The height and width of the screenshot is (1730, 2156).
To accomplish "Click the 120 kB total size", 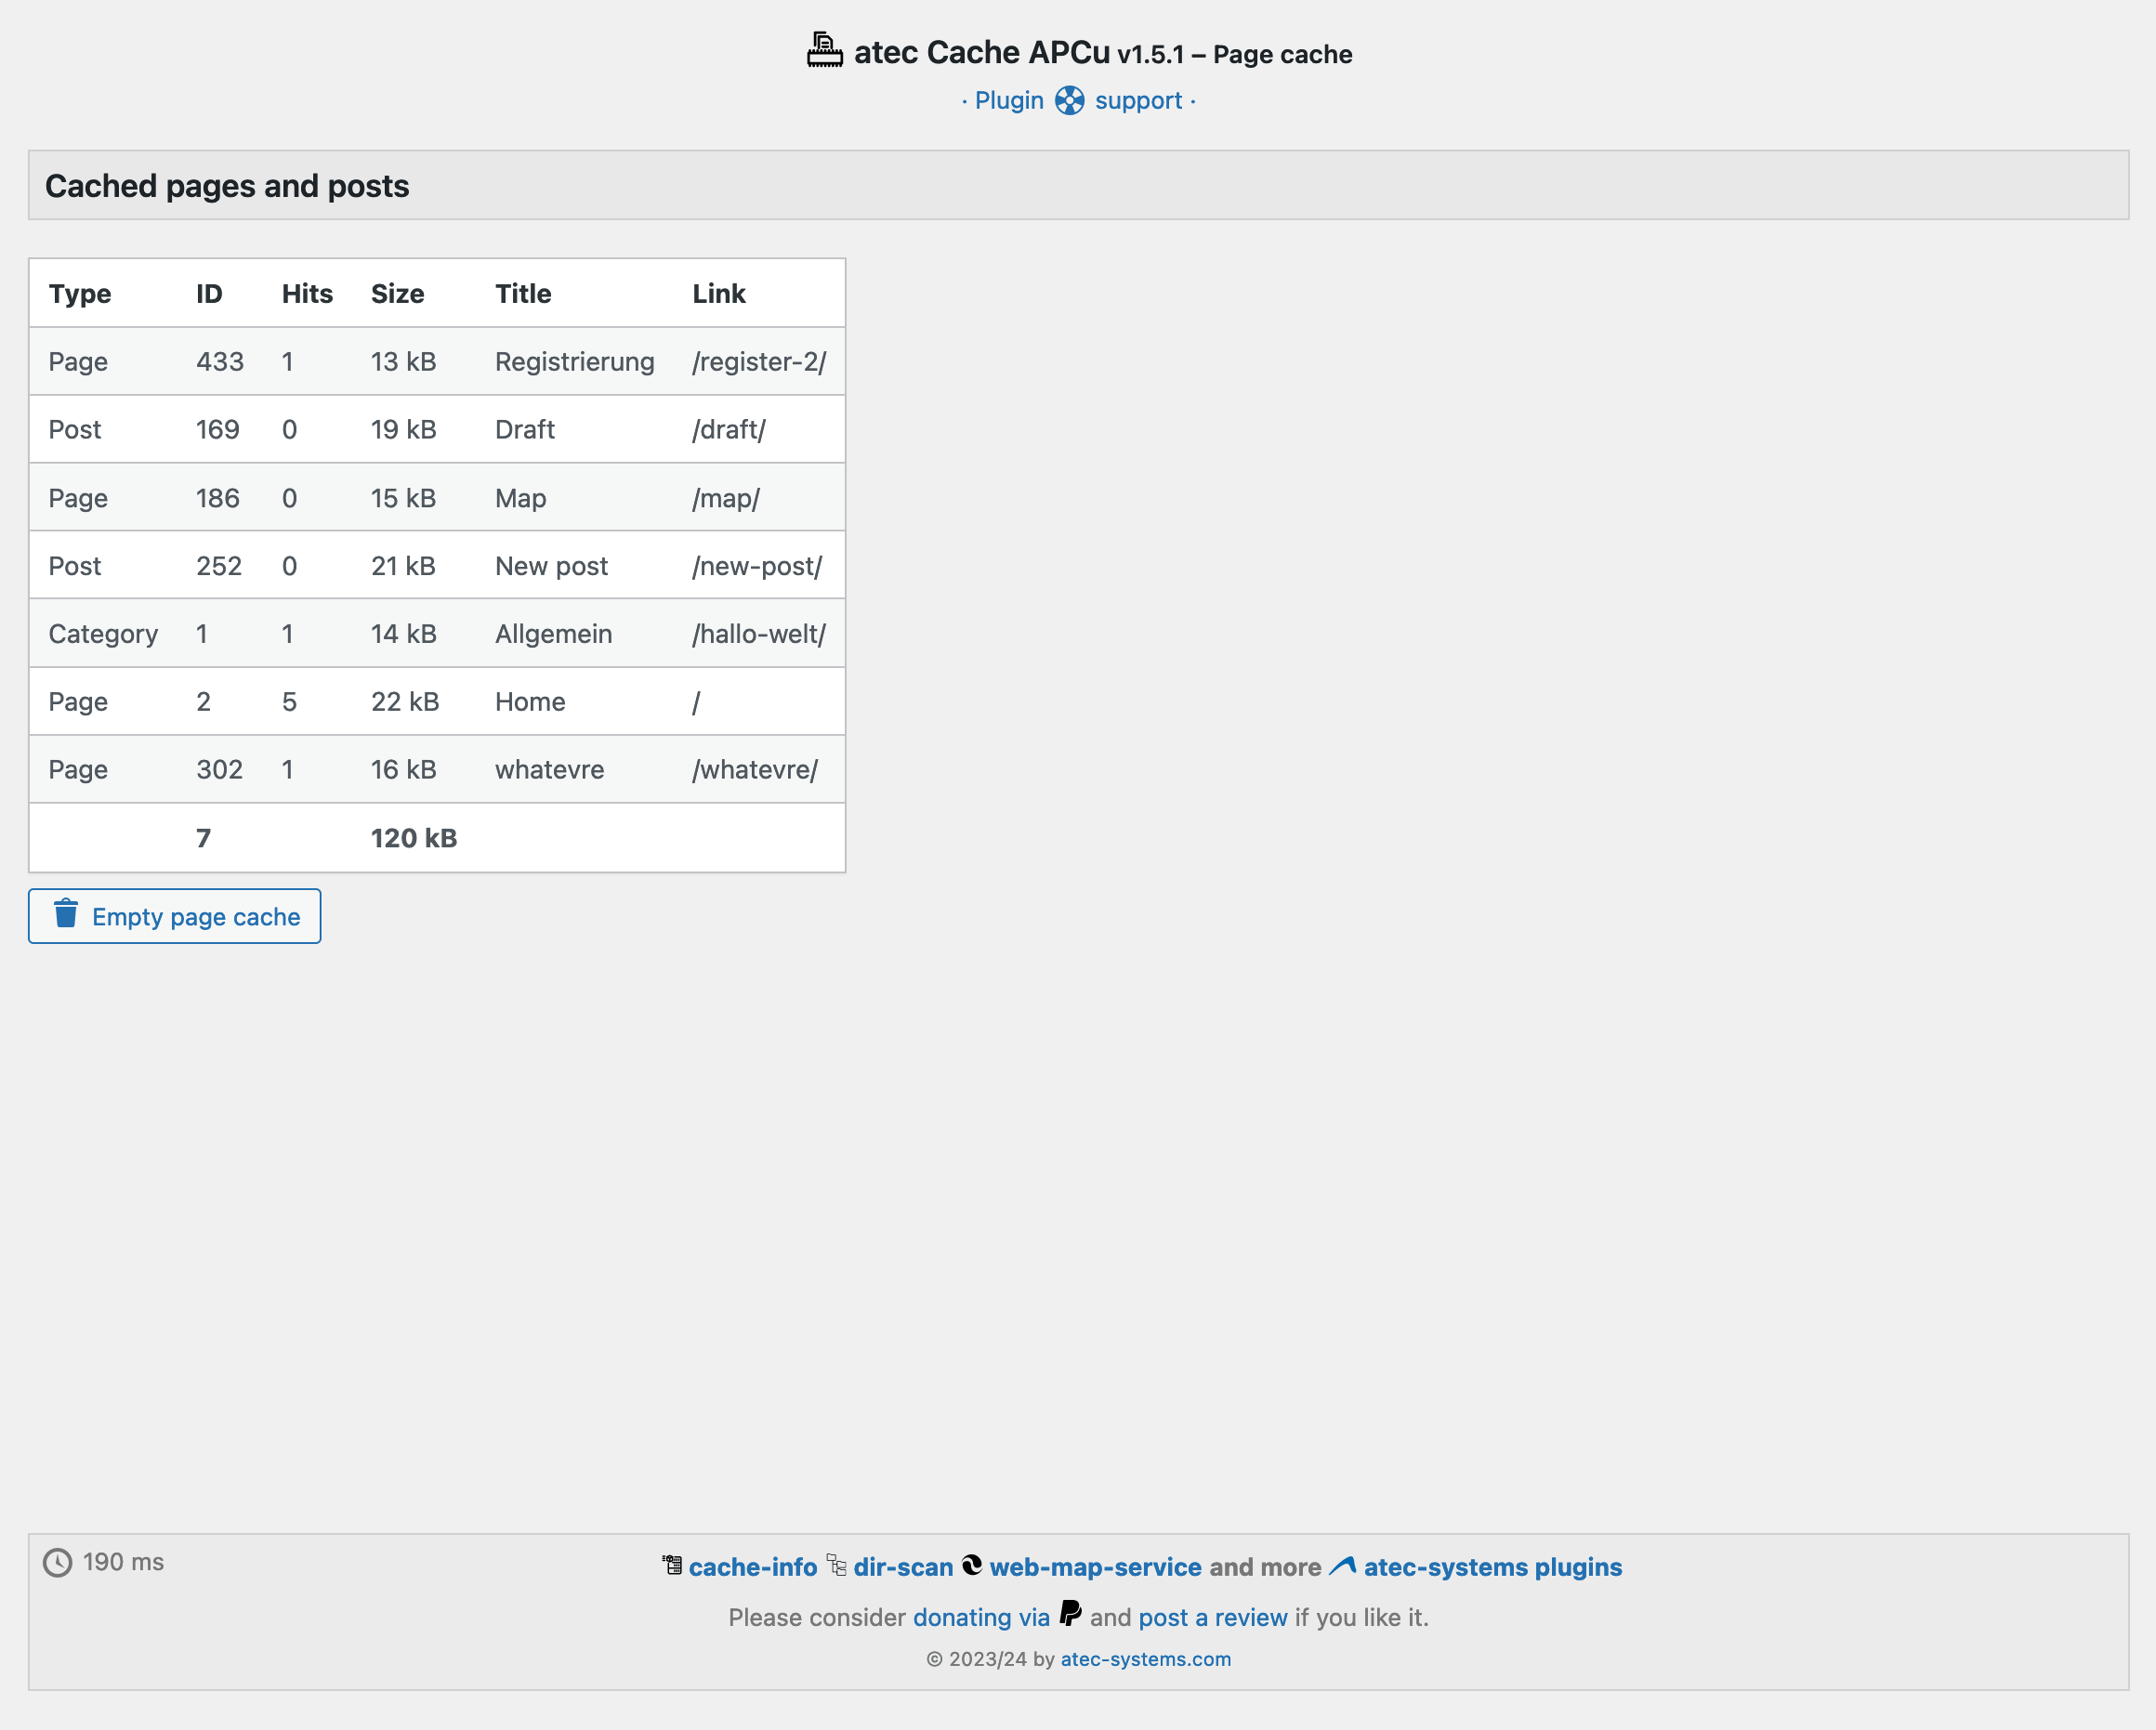I will point(414,838).
